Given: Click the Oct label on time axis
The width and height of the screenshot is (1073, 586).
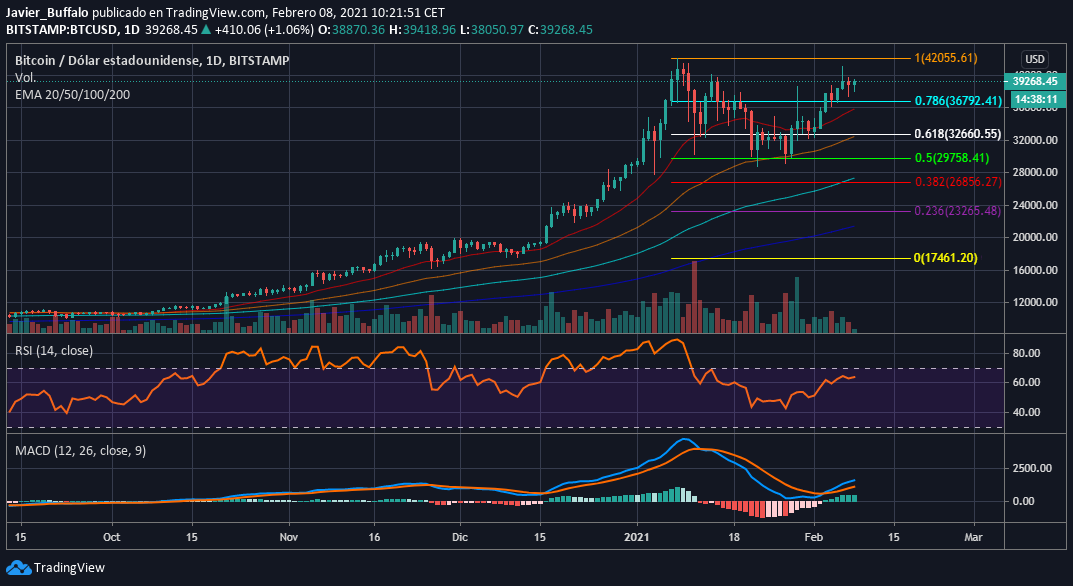Looking at the screenshot, I should (x=112, y=537).
